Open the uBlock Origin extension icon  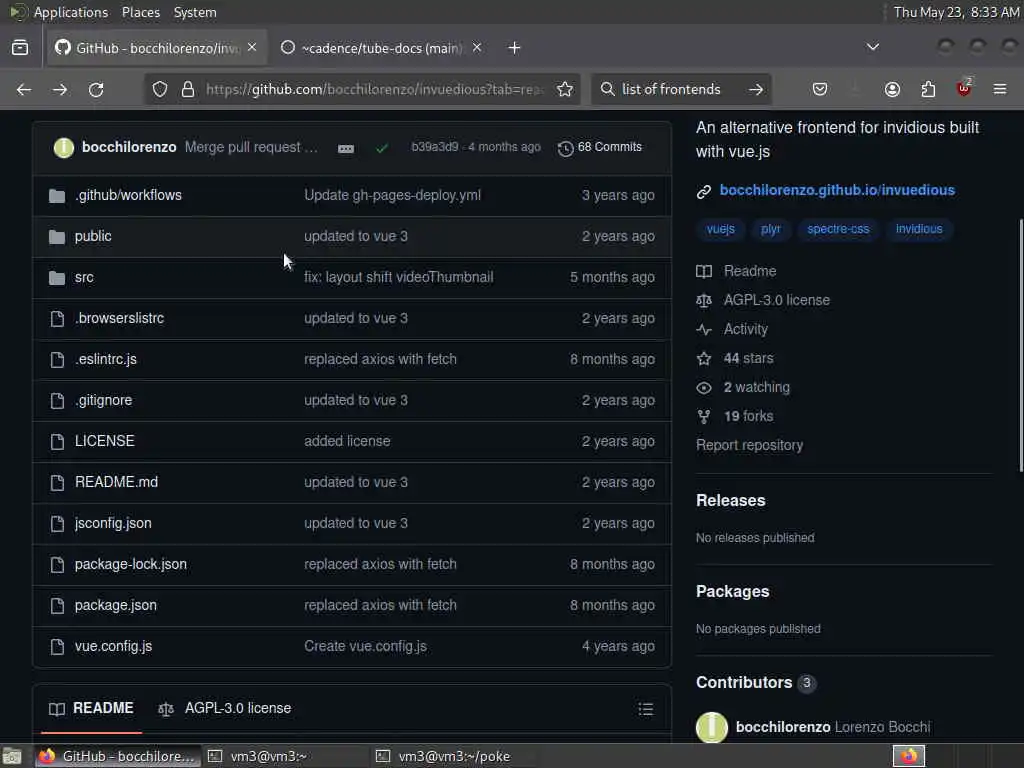click(964, 88)
